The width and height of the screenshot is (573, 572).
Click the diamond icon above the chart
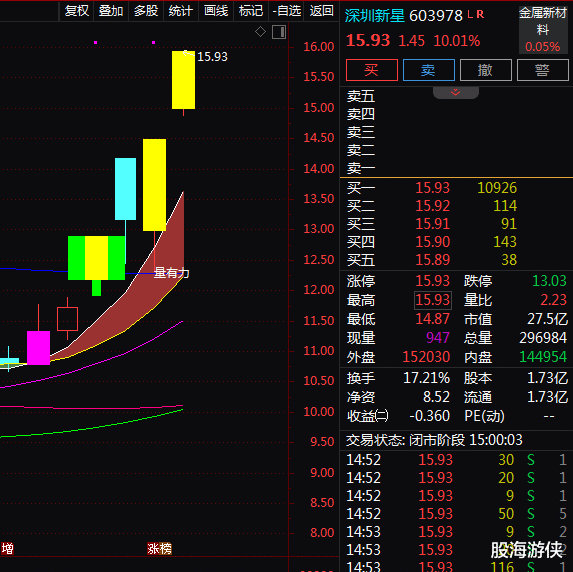260,32
